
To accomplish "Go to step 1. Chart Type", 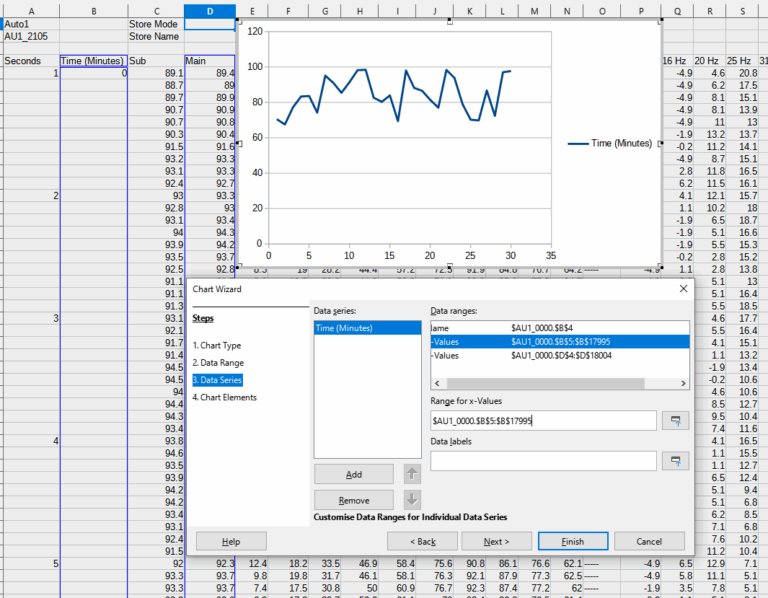I will [216, 345].
